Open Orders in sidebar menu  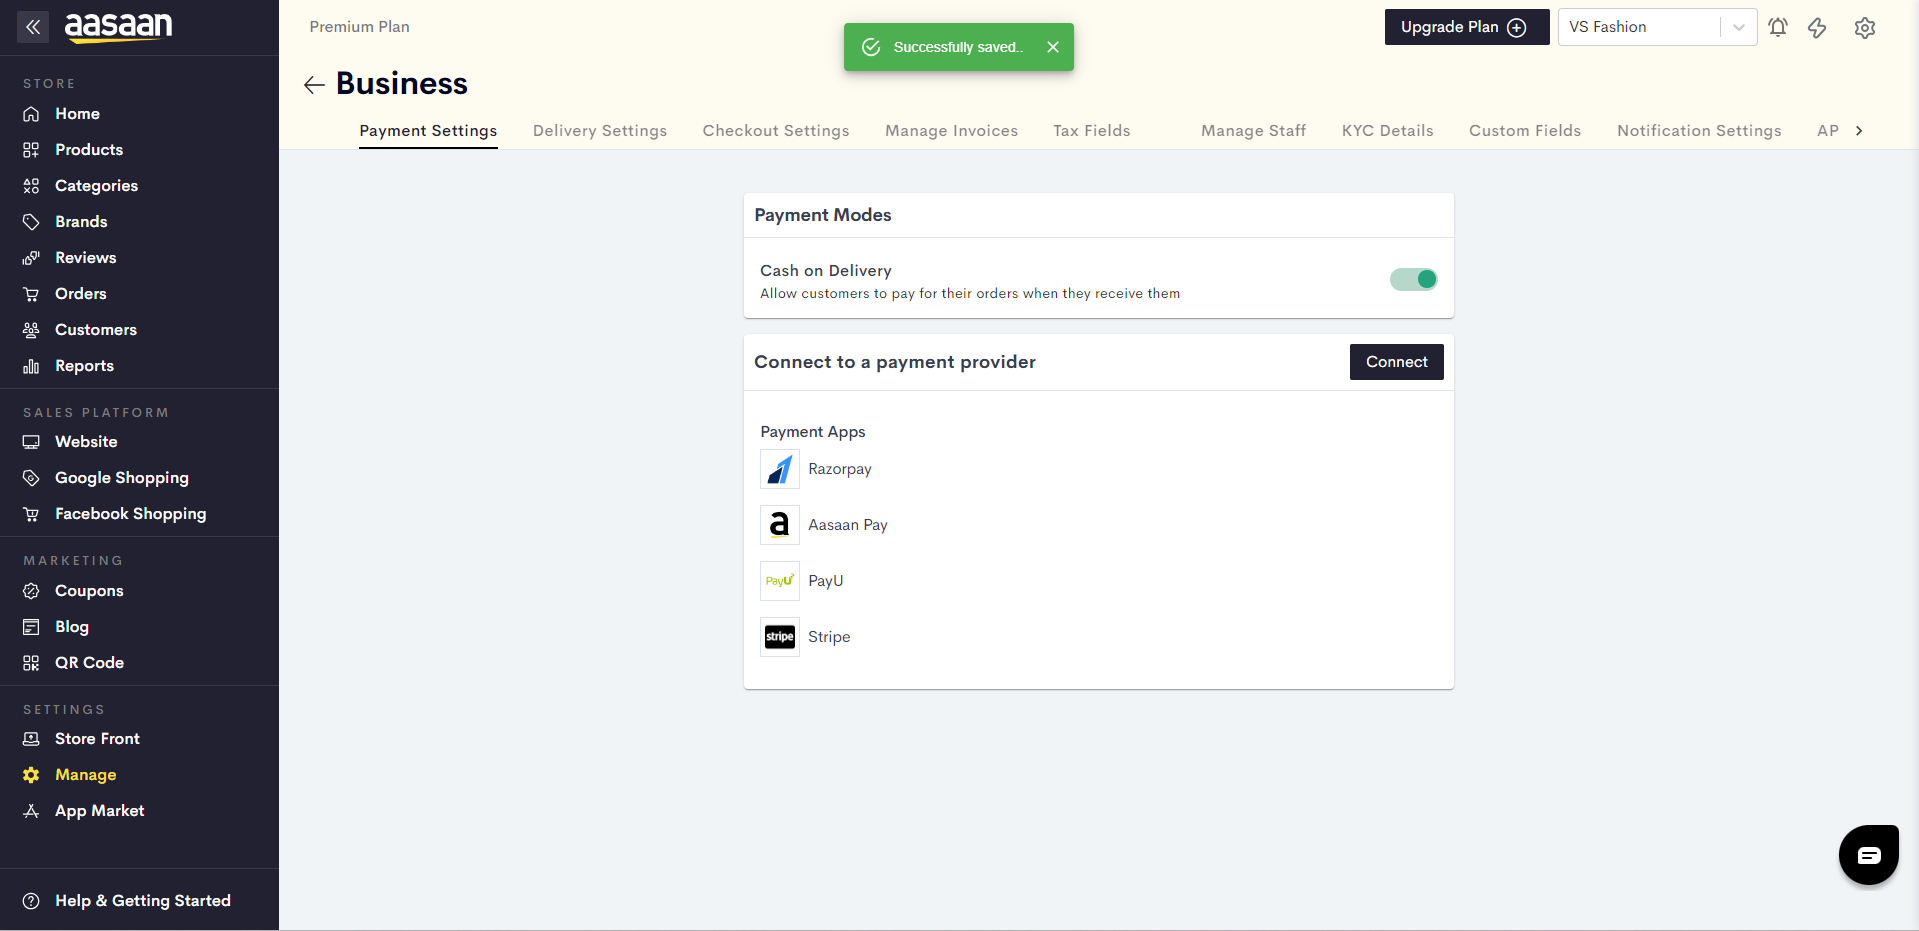(81, 294)
